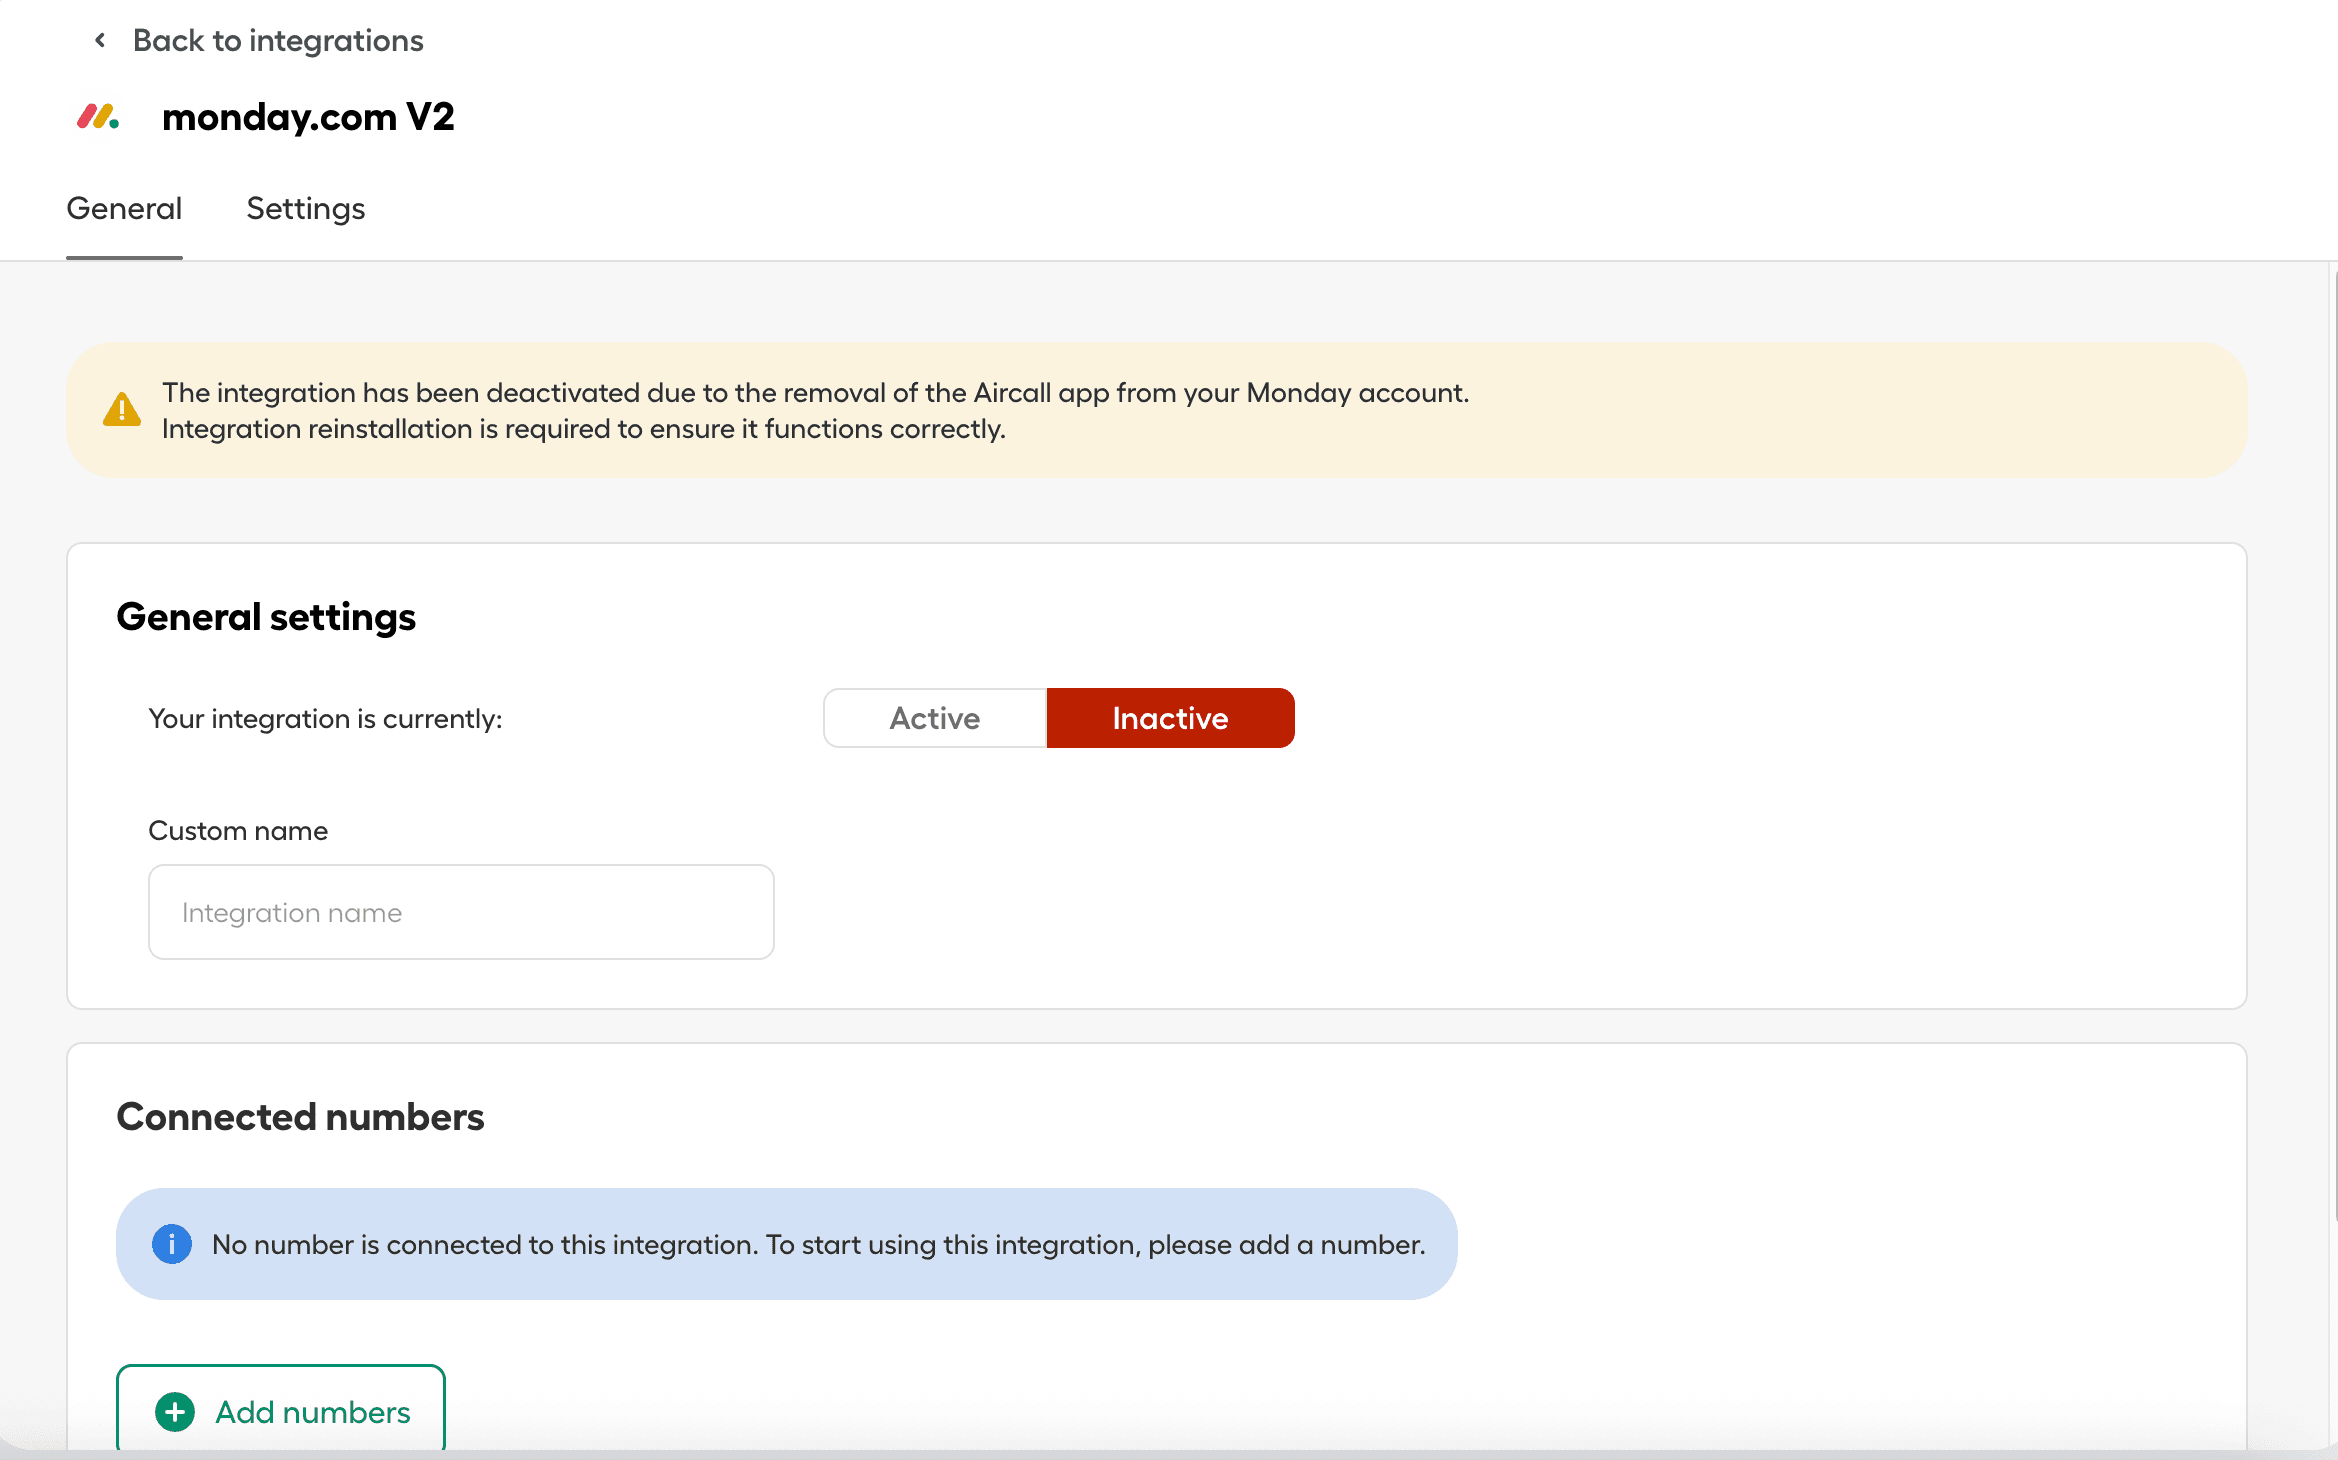Image resolution: width=2338 pixels, height=1460 pixels.
Task: Click the Integration name input field
Action: tap(460, 911)
